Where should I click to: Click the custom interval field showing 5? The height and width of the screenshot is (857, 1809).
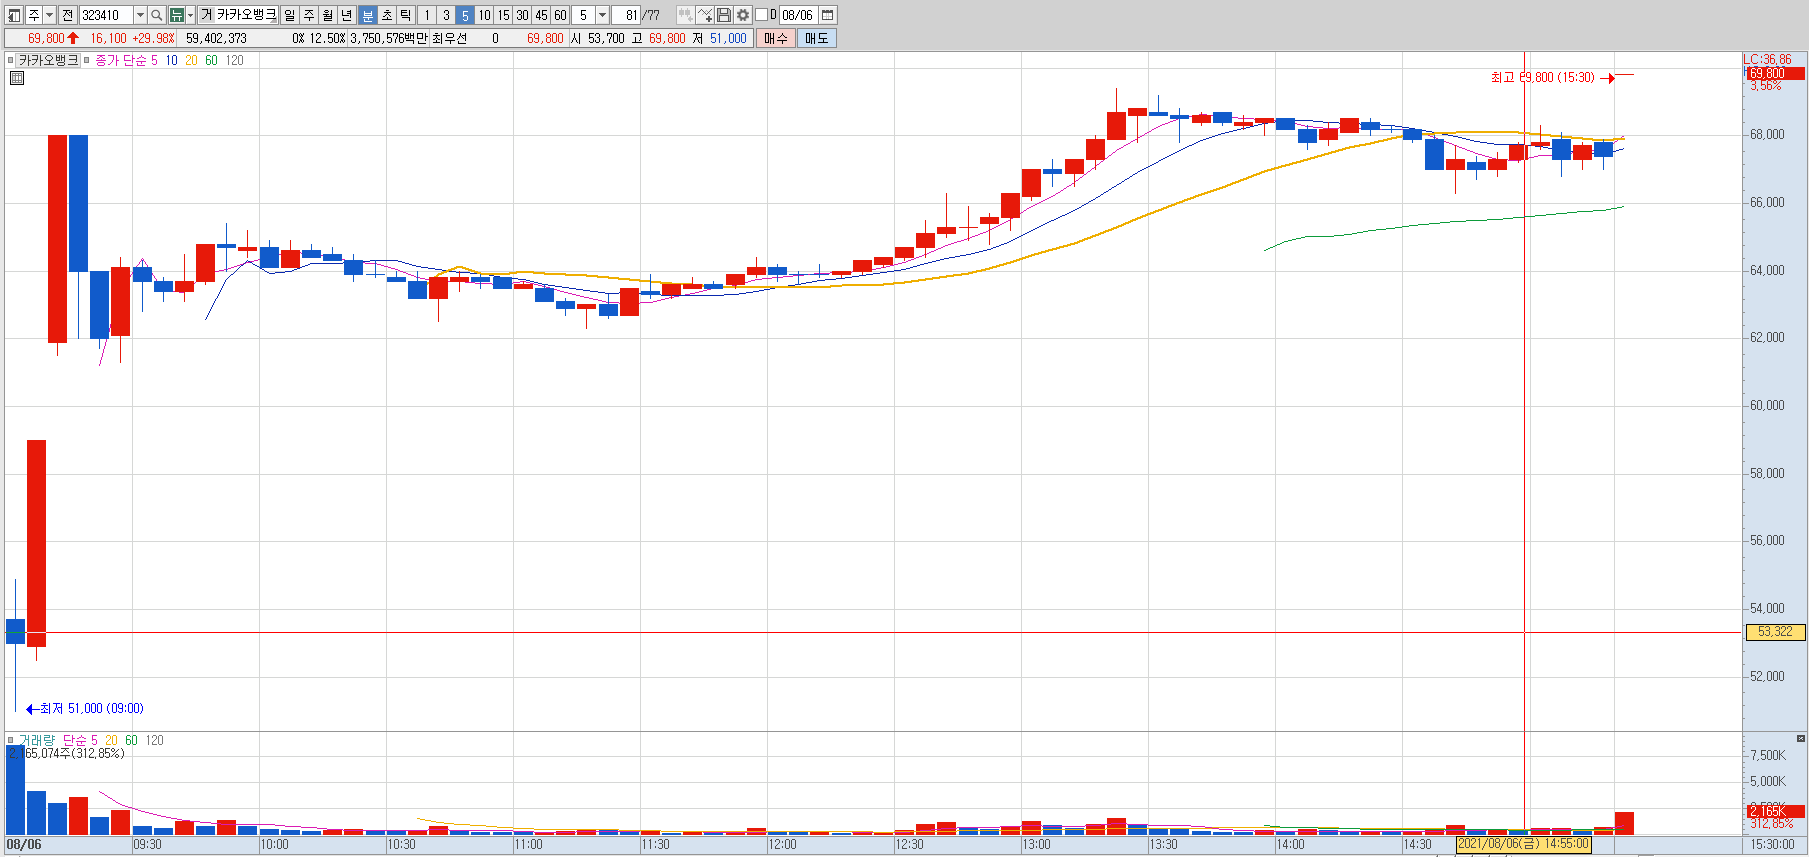[x=585, y=15]
